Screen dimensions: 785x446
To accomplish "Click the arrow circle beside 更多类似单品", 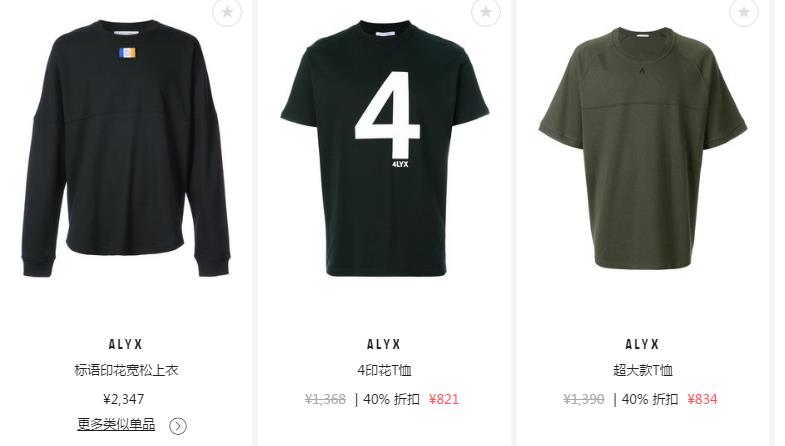I will [178, 426].
